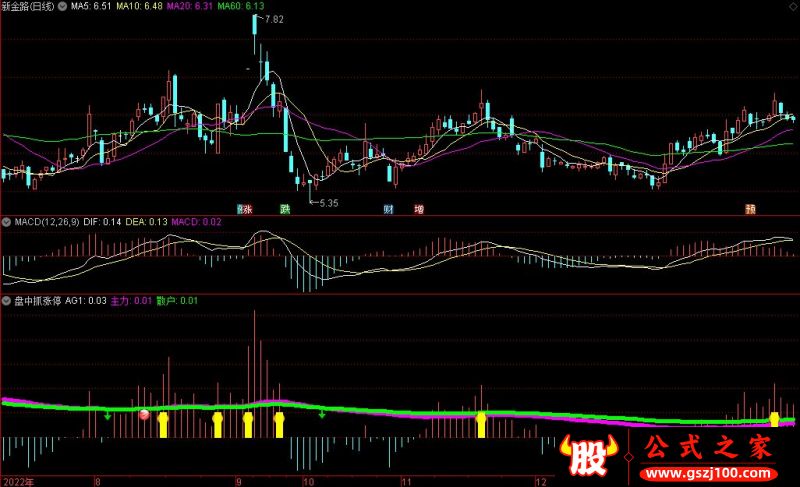Click the MA60: 6.13 value
800x487 pixels.
[241, 6]
